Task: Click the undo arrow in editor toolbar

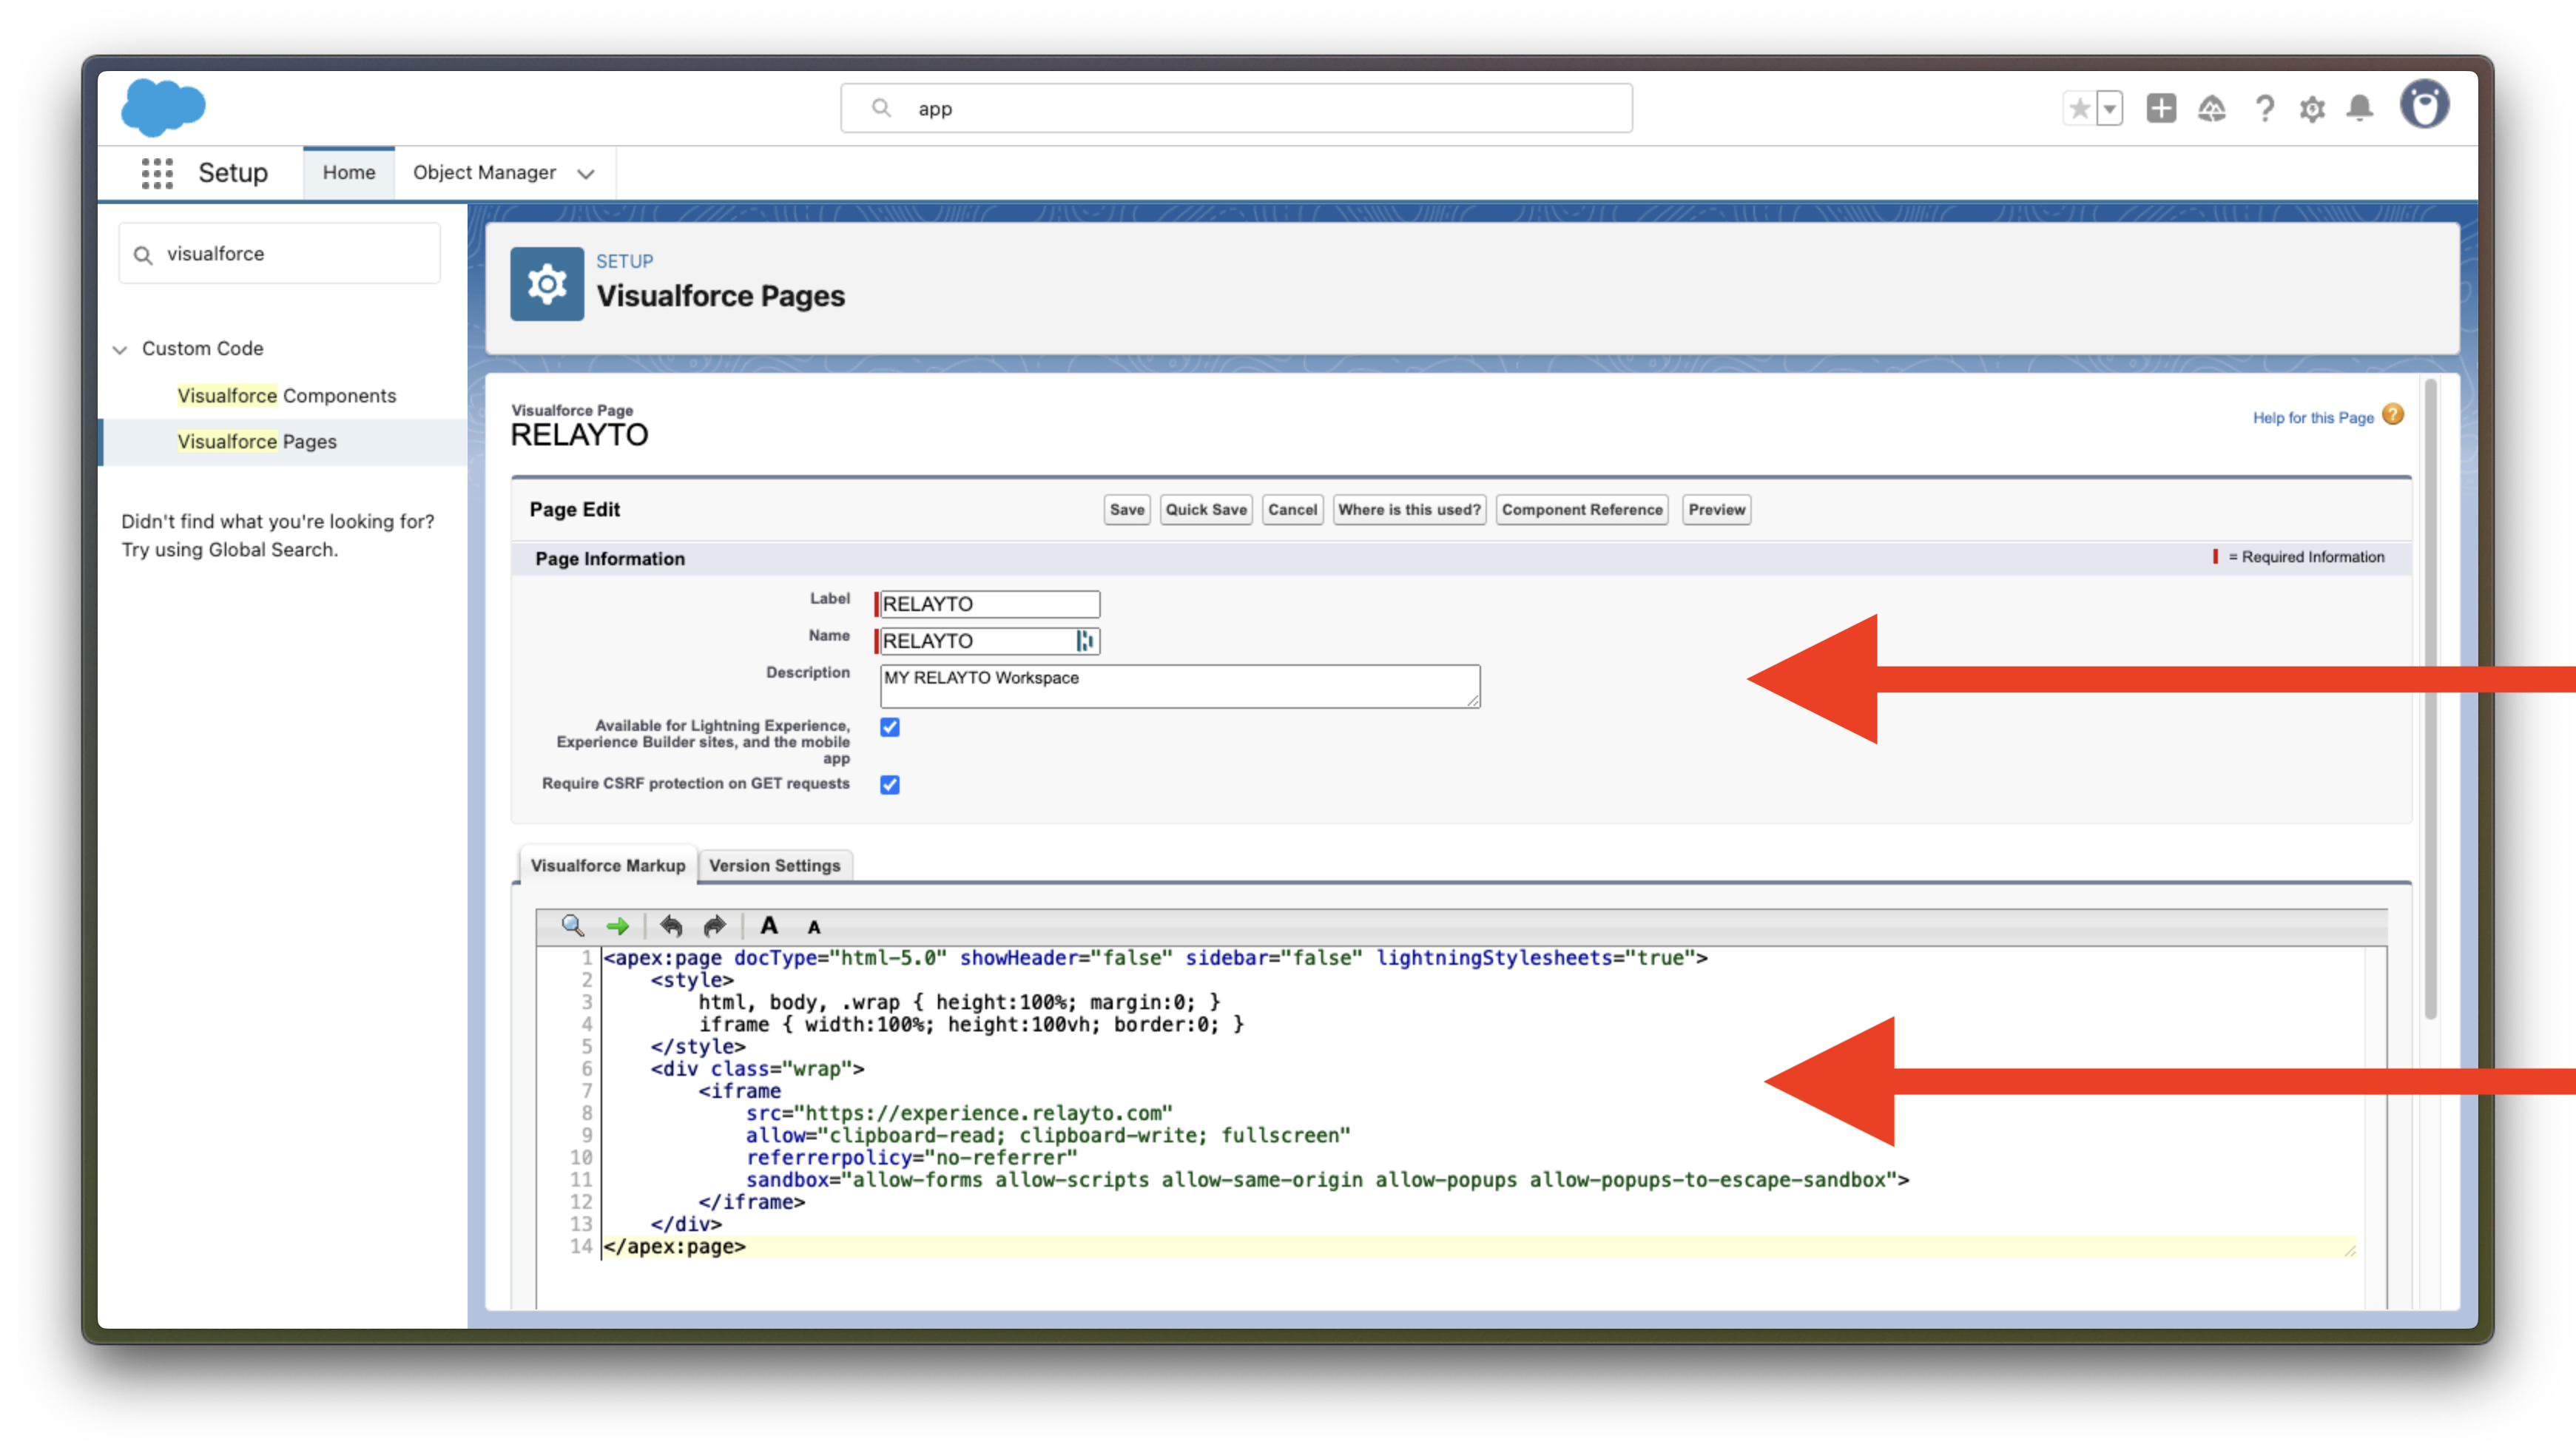Action: tap(671, 926)
